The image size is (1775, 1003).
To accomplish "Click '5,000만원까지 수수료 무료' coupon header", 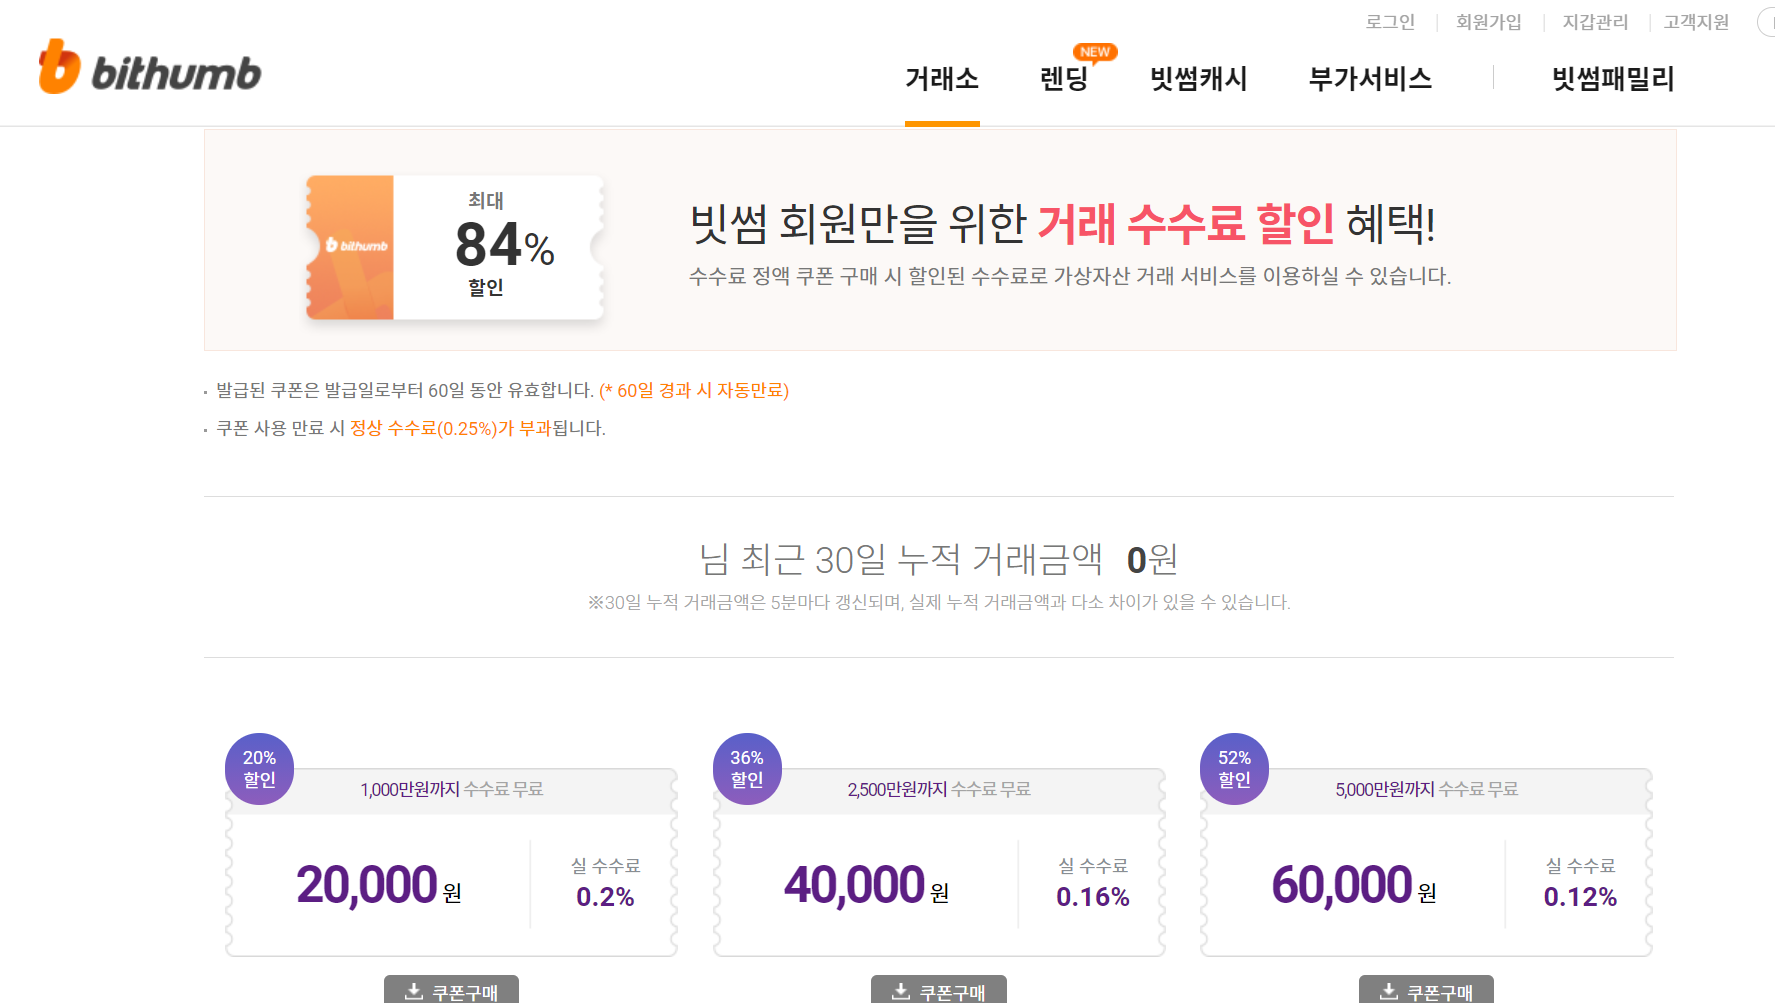I will (x=1427, y=789).
